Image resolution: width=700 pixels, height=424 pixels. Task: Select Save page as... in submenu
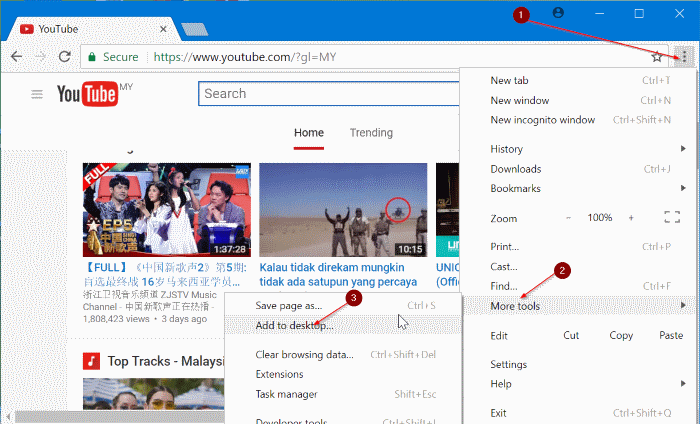(x=343, y=306)
